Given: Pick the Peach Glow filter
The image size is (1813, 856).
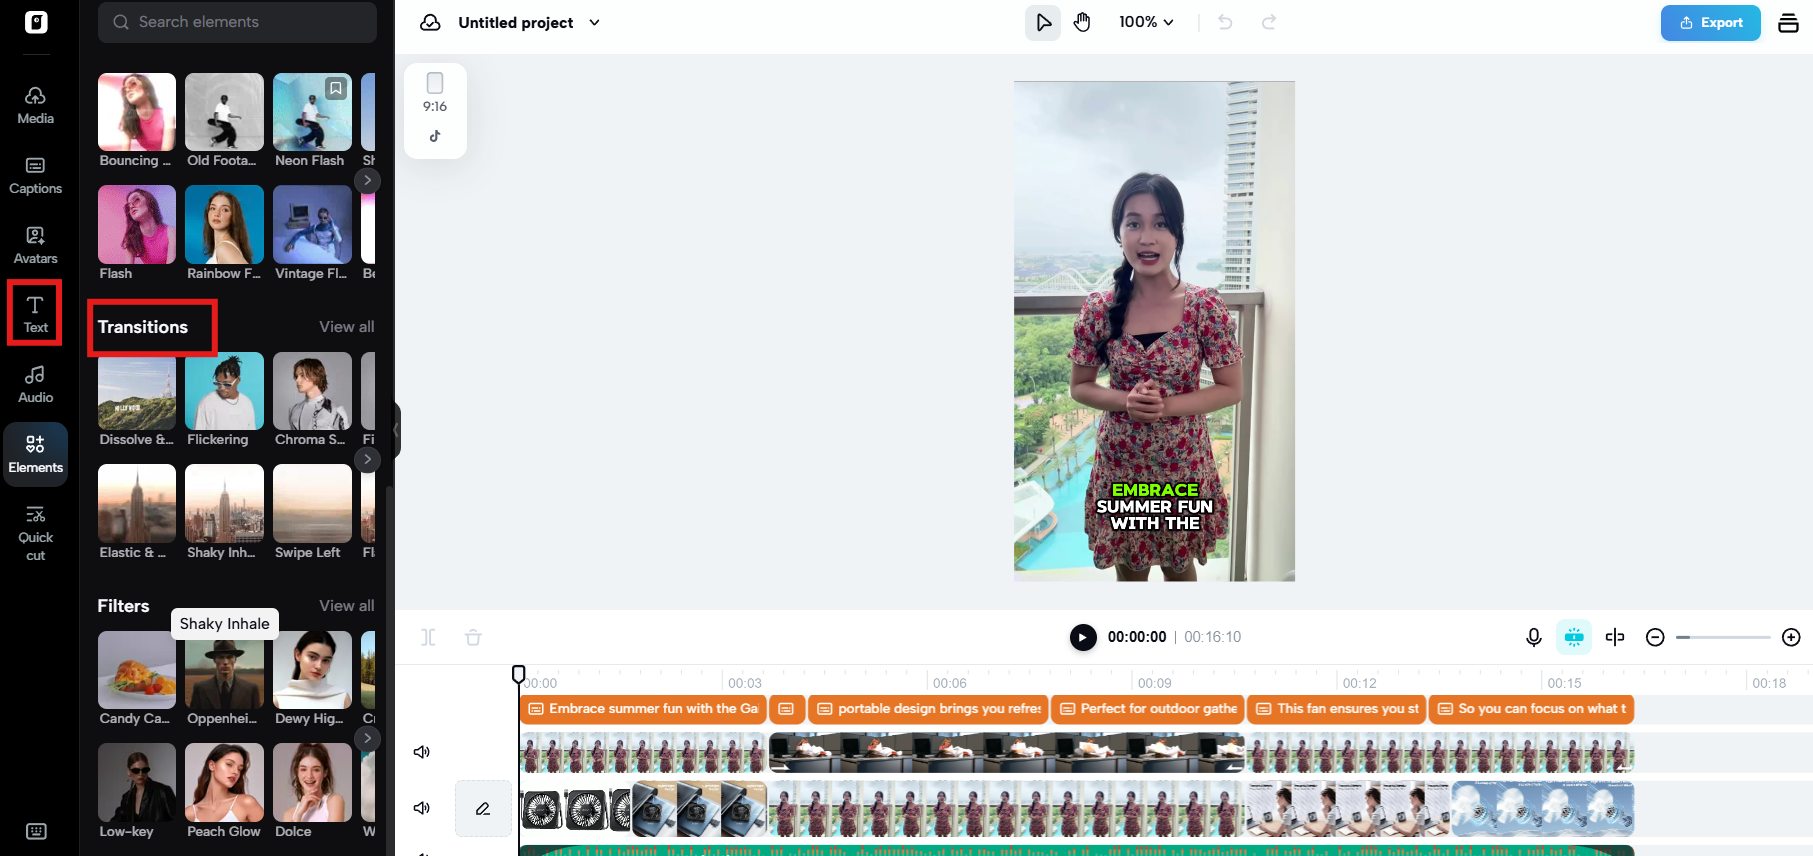Looking at the screenshot, I should (x=224, y=783).
